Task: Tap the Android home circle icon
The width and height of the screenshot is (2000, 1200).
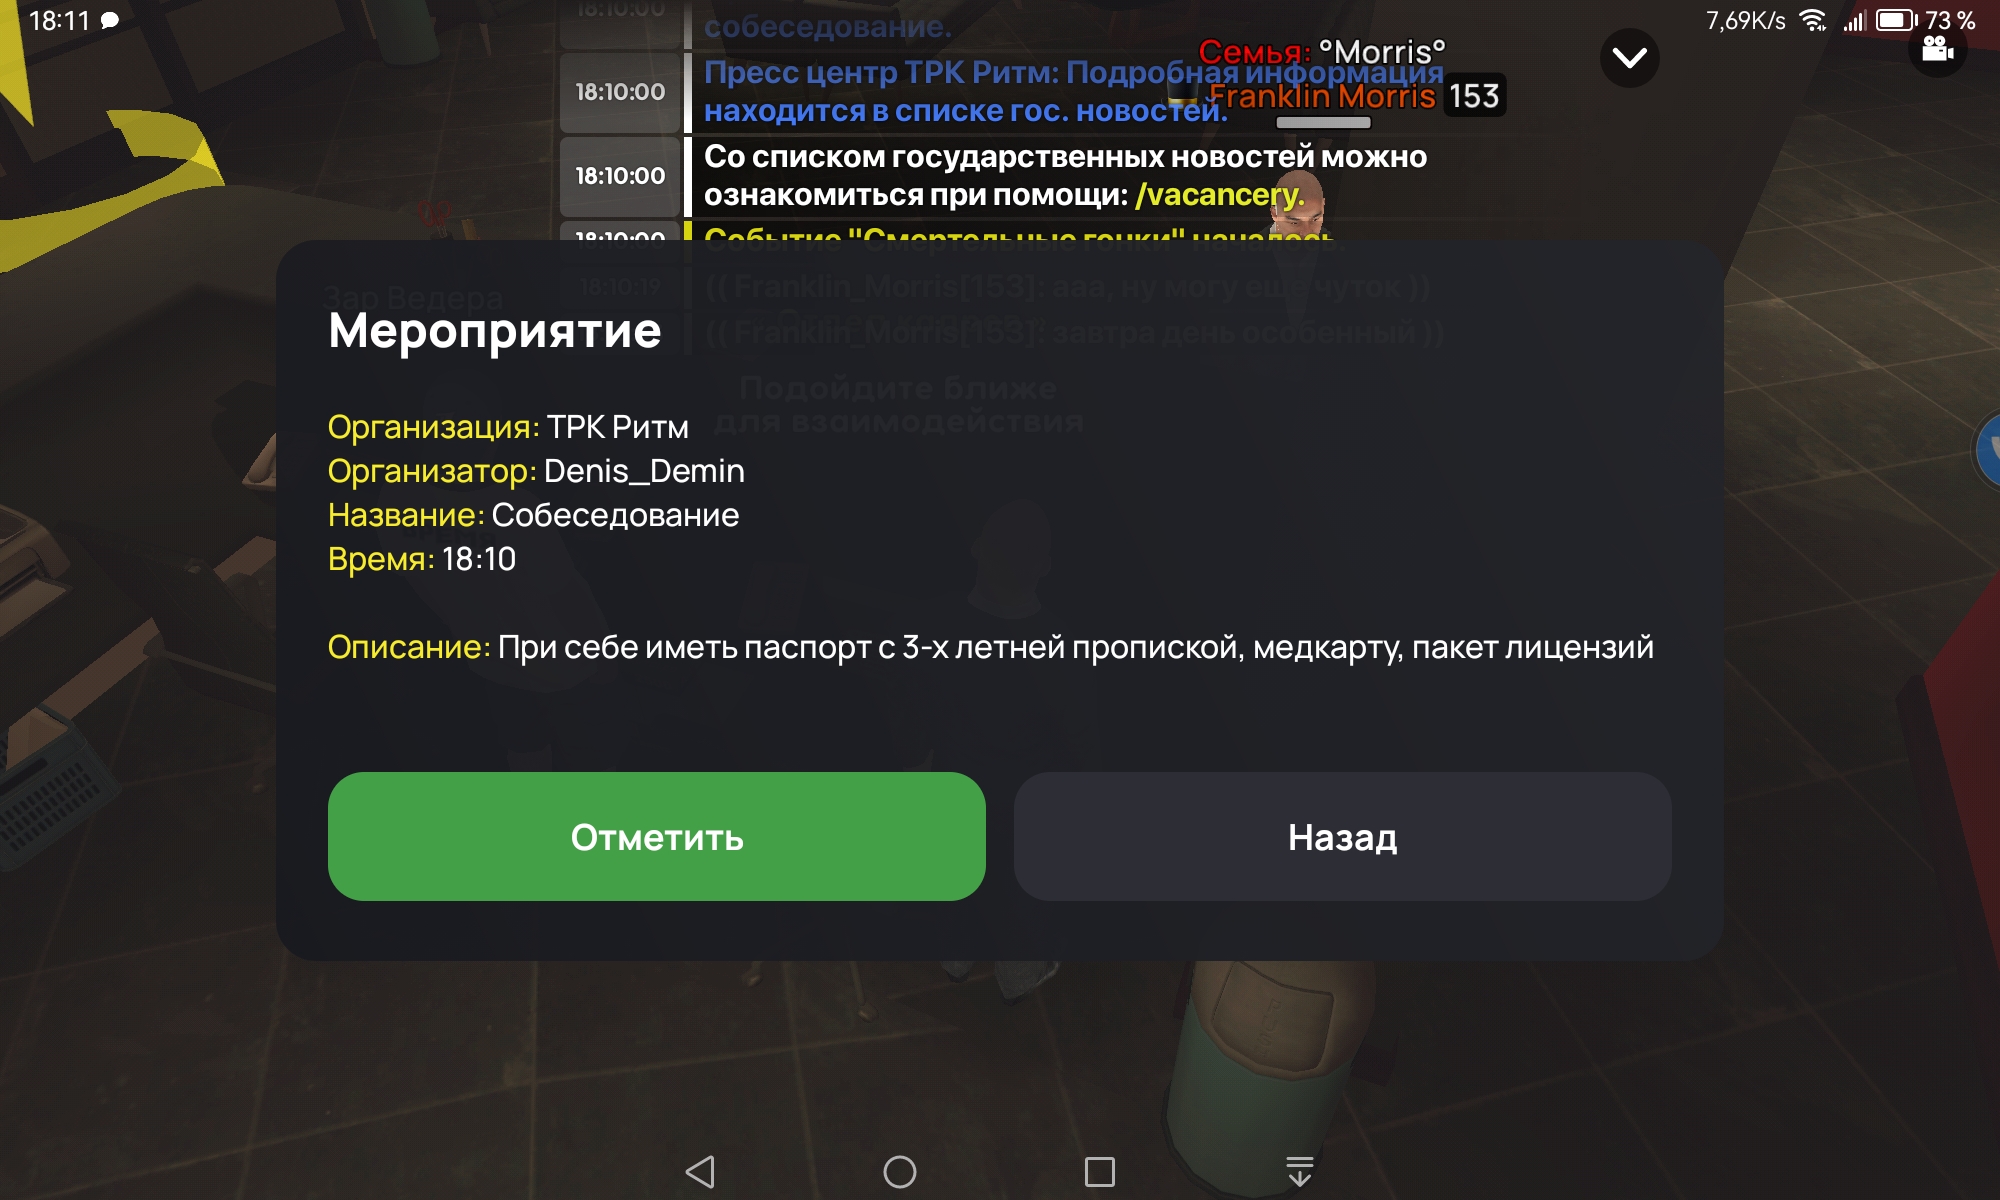Action: [x=900, y=1171]
